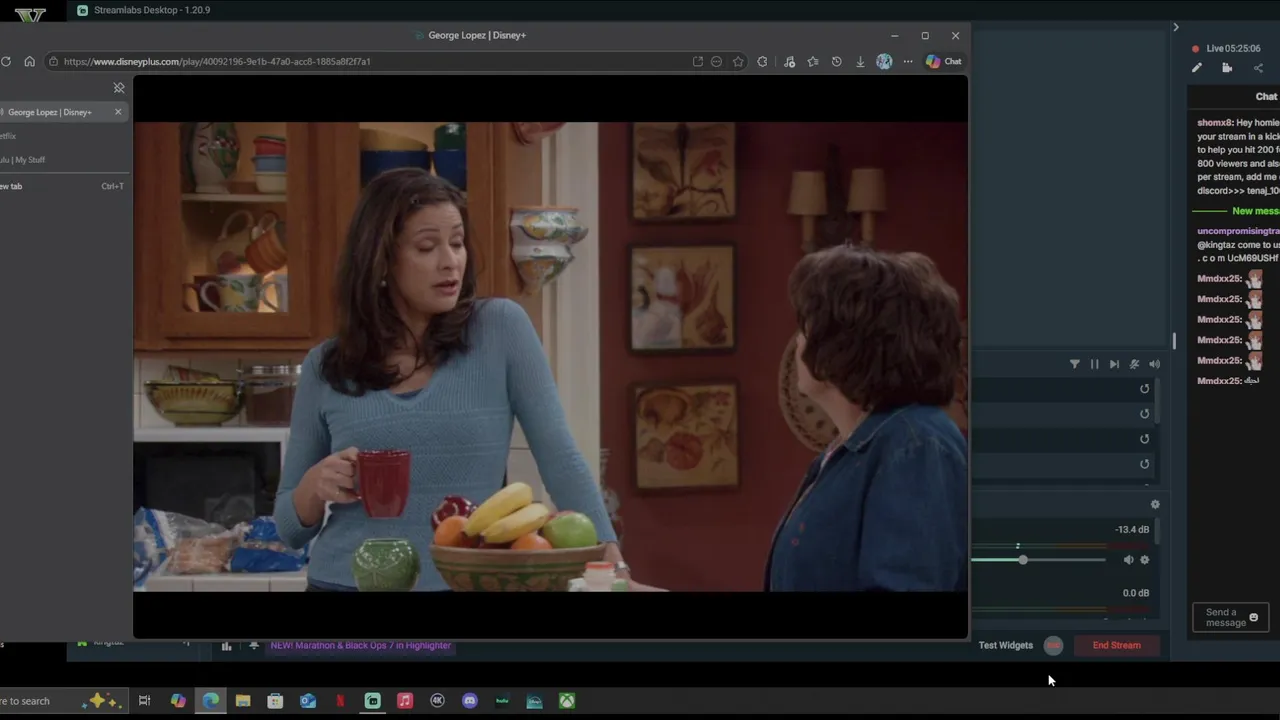Toggle event sounds speaker icon

pyautogui.click(x=1154, y=364)
